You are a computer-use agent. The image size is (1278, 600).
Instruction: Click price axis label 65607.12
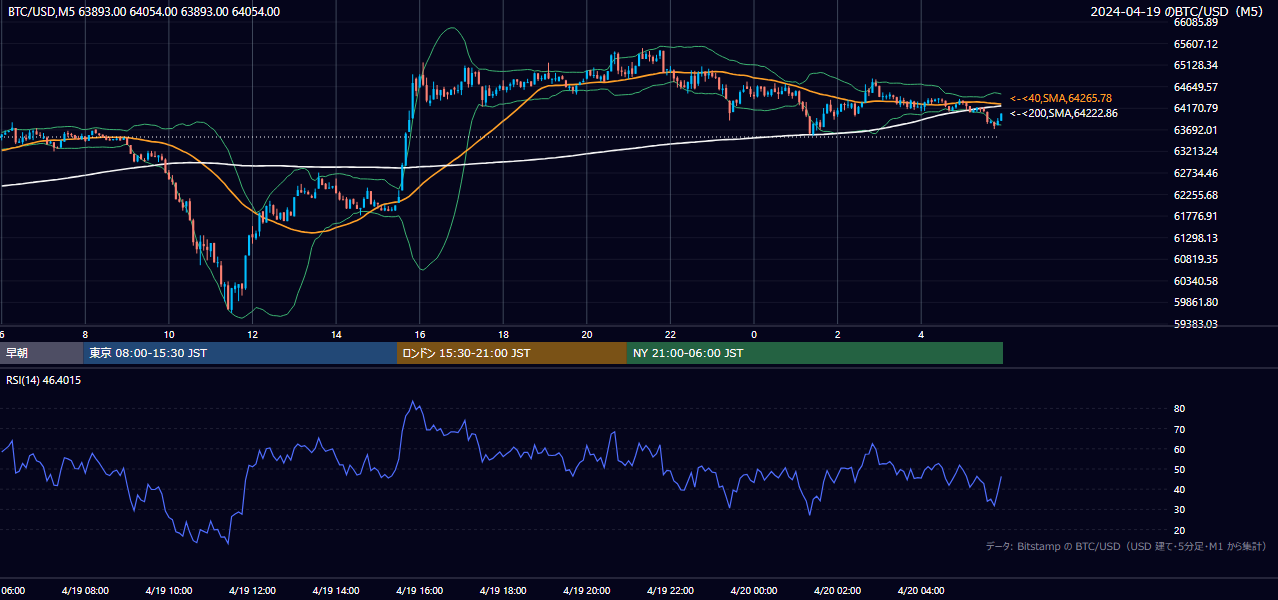click(x=1195, y=44)
